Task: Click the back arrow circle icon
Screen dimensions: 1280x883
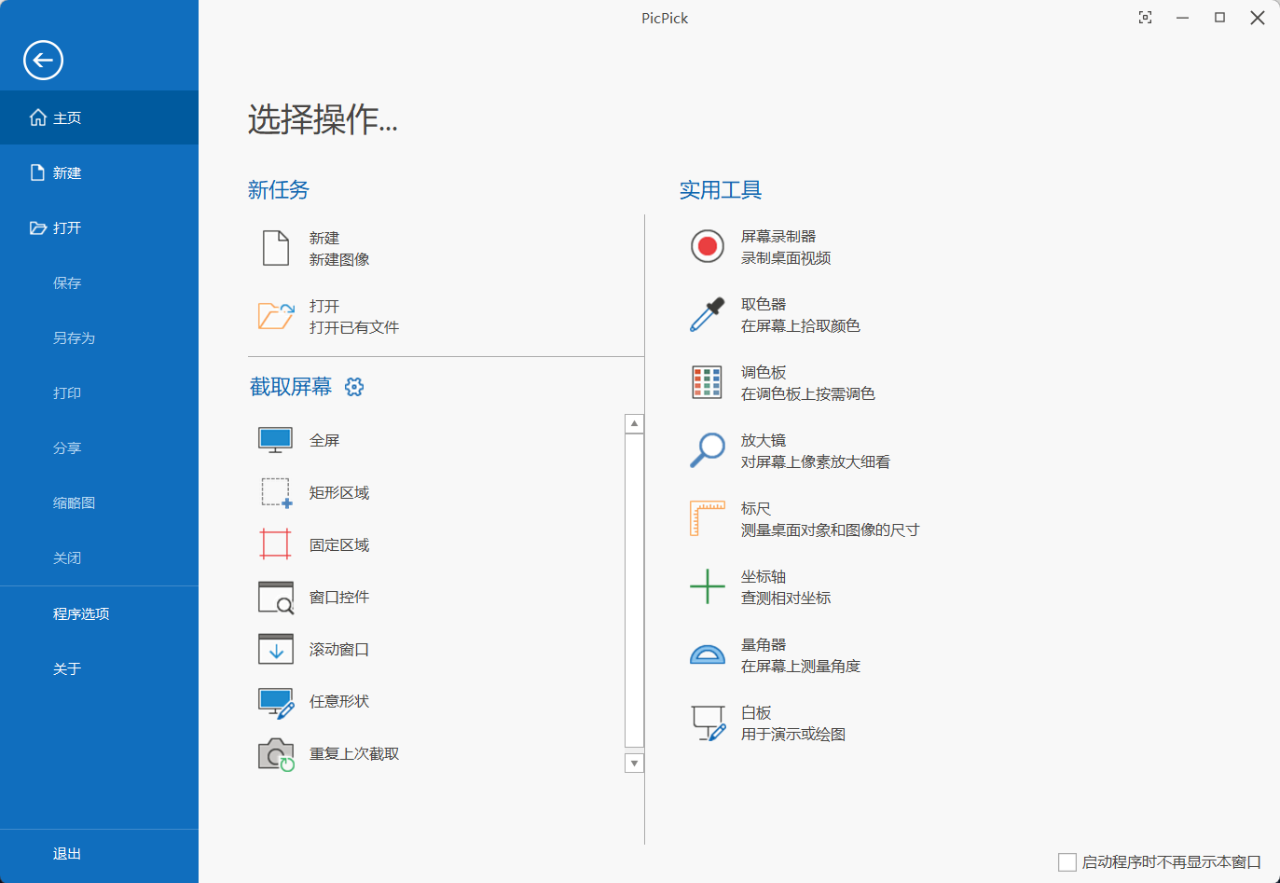Action: [x=43, y=61]
